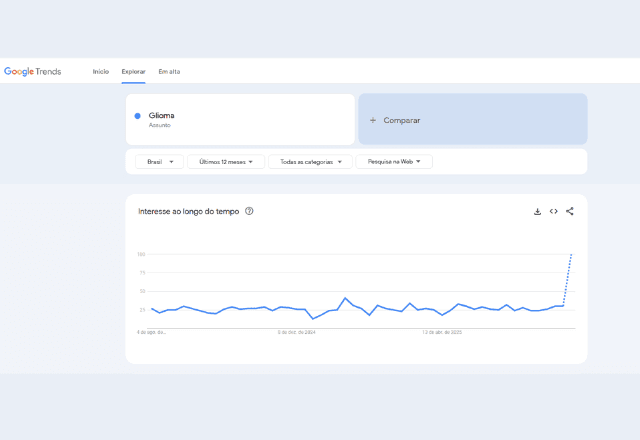The width and height of the screenshot is (640, 440).
Task: Download the chart data as CSV
Action: 538,211
